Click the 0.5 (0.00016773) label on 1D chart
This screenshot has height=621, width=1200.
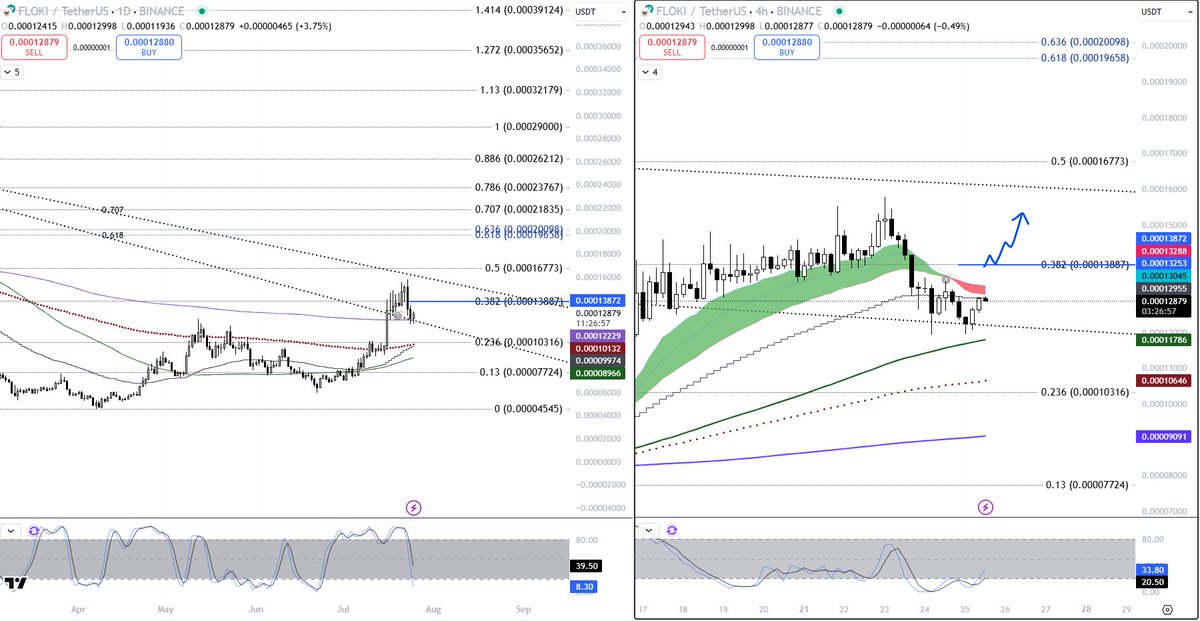pyautogui.click(x=524, y=268)
